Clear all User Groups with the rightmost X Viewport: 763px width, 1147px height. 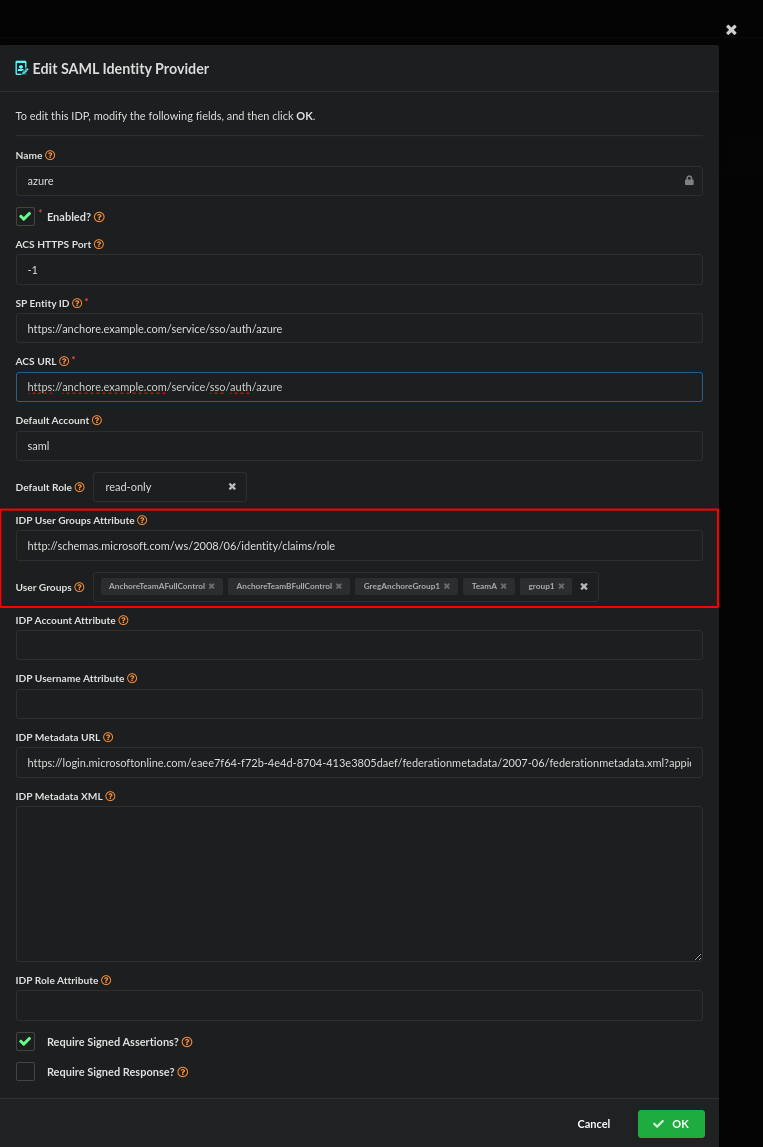click(x=584, y=586)
